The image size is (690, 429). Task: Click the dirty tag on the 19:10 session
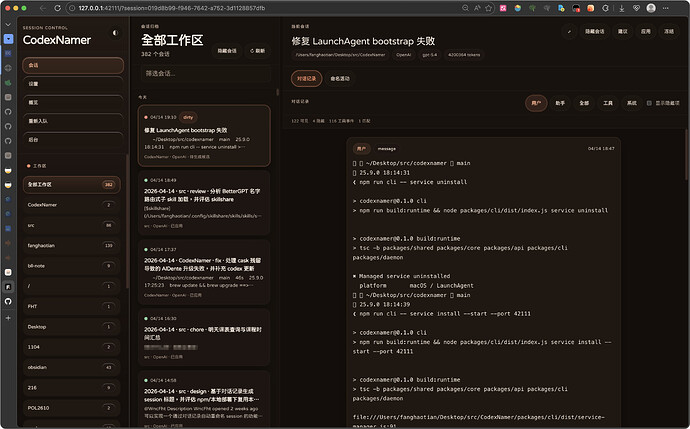click(x=188, y=117)
